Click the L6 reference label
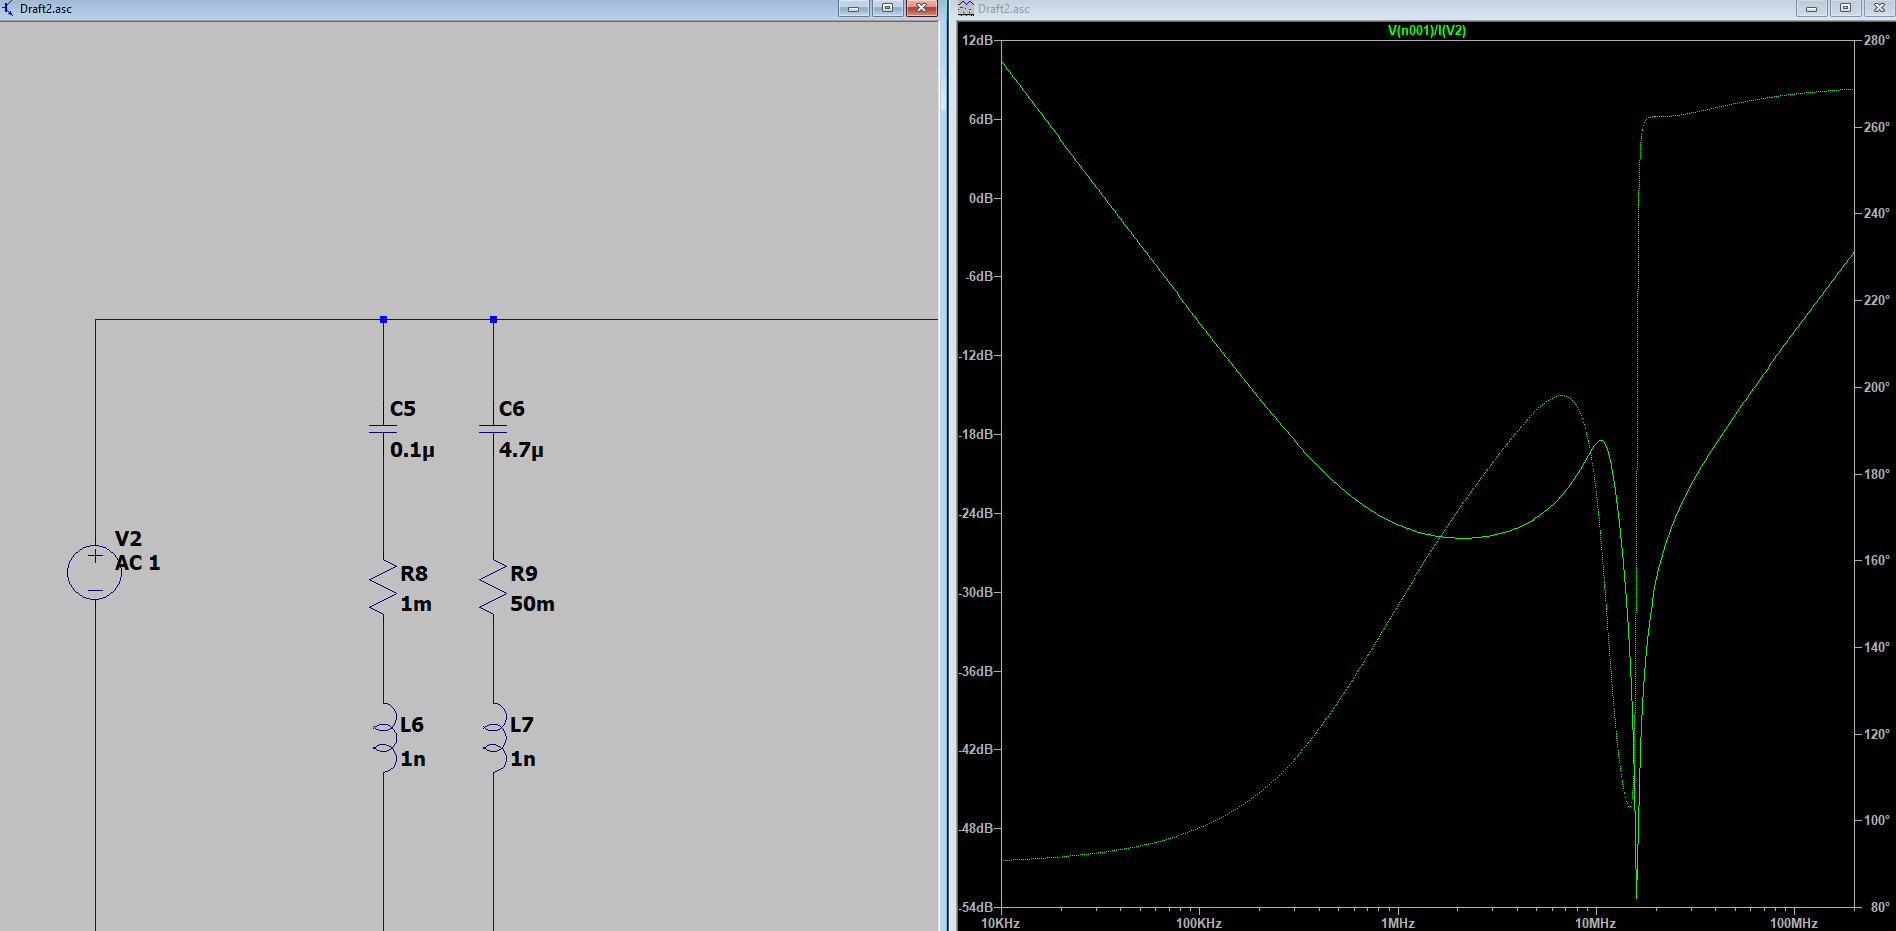 412,725
